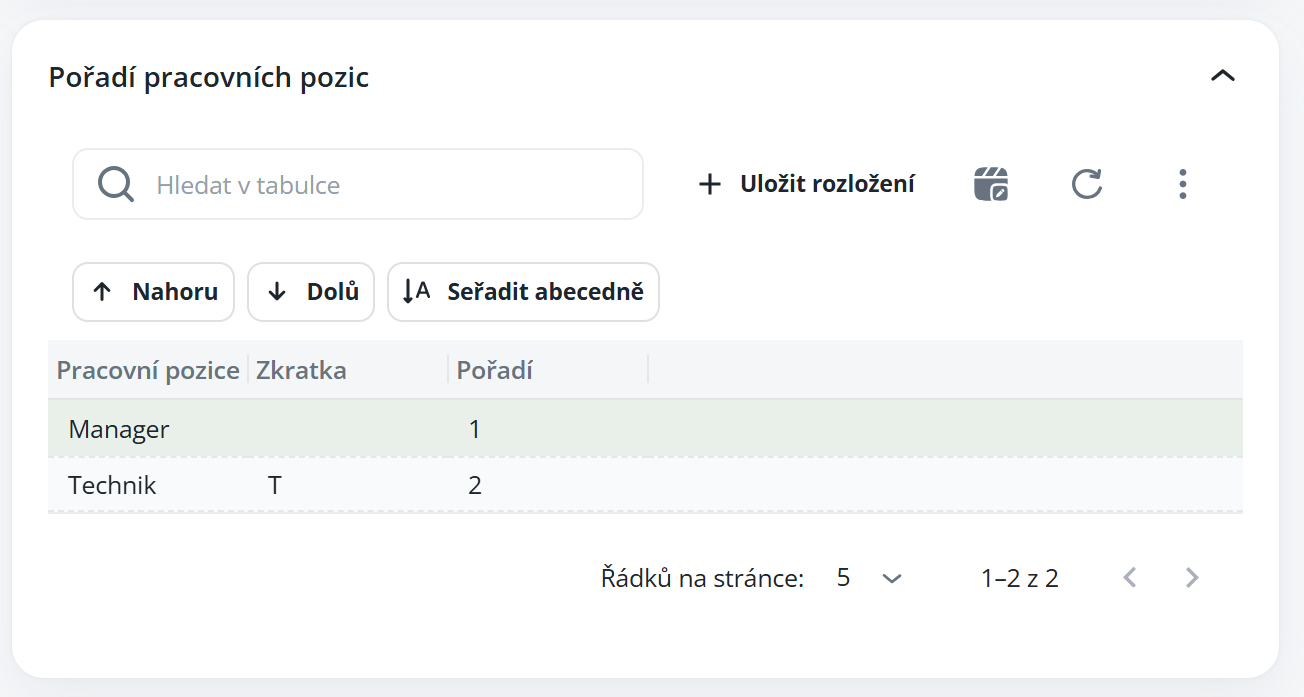Open the three-dot more options menu
Screen dimensions: 1304x697
pos(1182,184)
